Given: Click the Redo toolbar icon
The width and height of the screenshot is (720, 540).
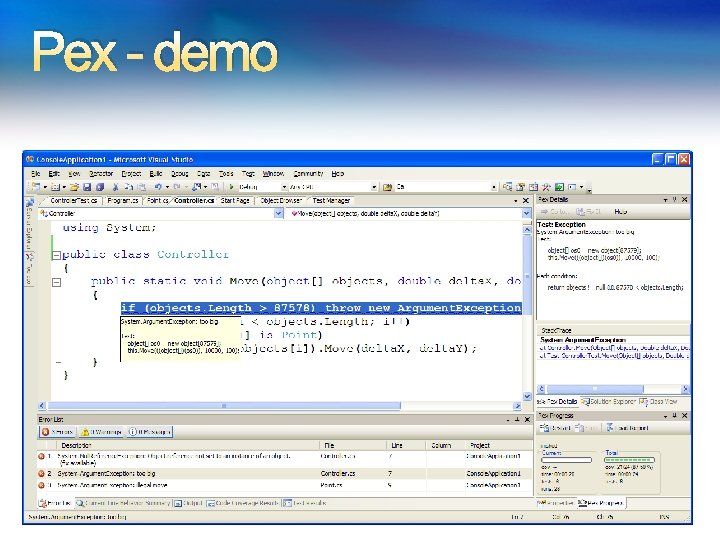Looking at the screenshot, I should [x=177, y=187].
